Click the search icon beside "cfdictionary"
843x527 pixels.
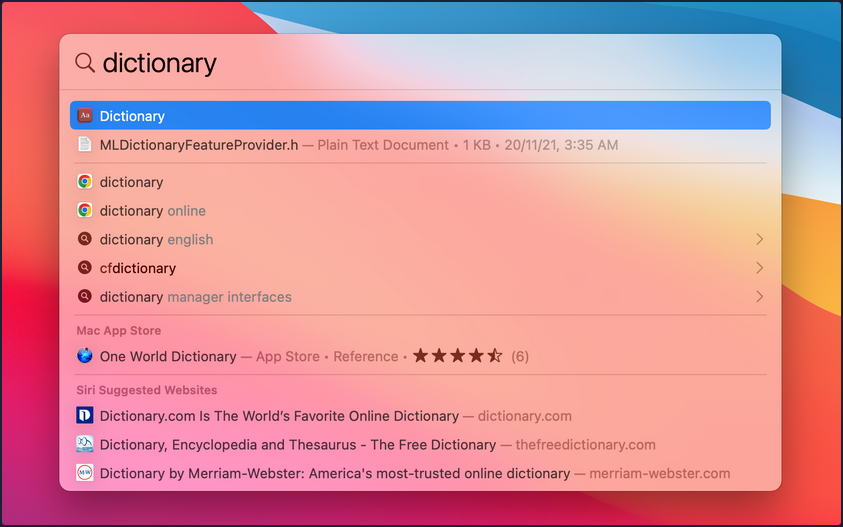point(84,267)
